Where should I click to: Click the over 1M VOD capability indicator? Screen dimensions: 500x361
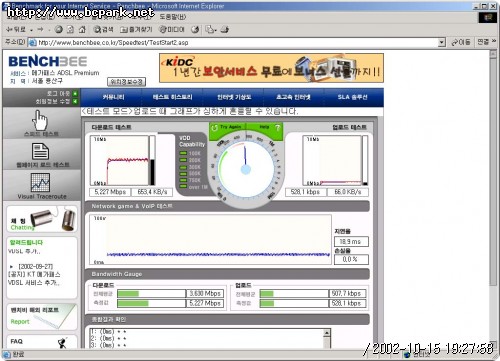(193, 187)
